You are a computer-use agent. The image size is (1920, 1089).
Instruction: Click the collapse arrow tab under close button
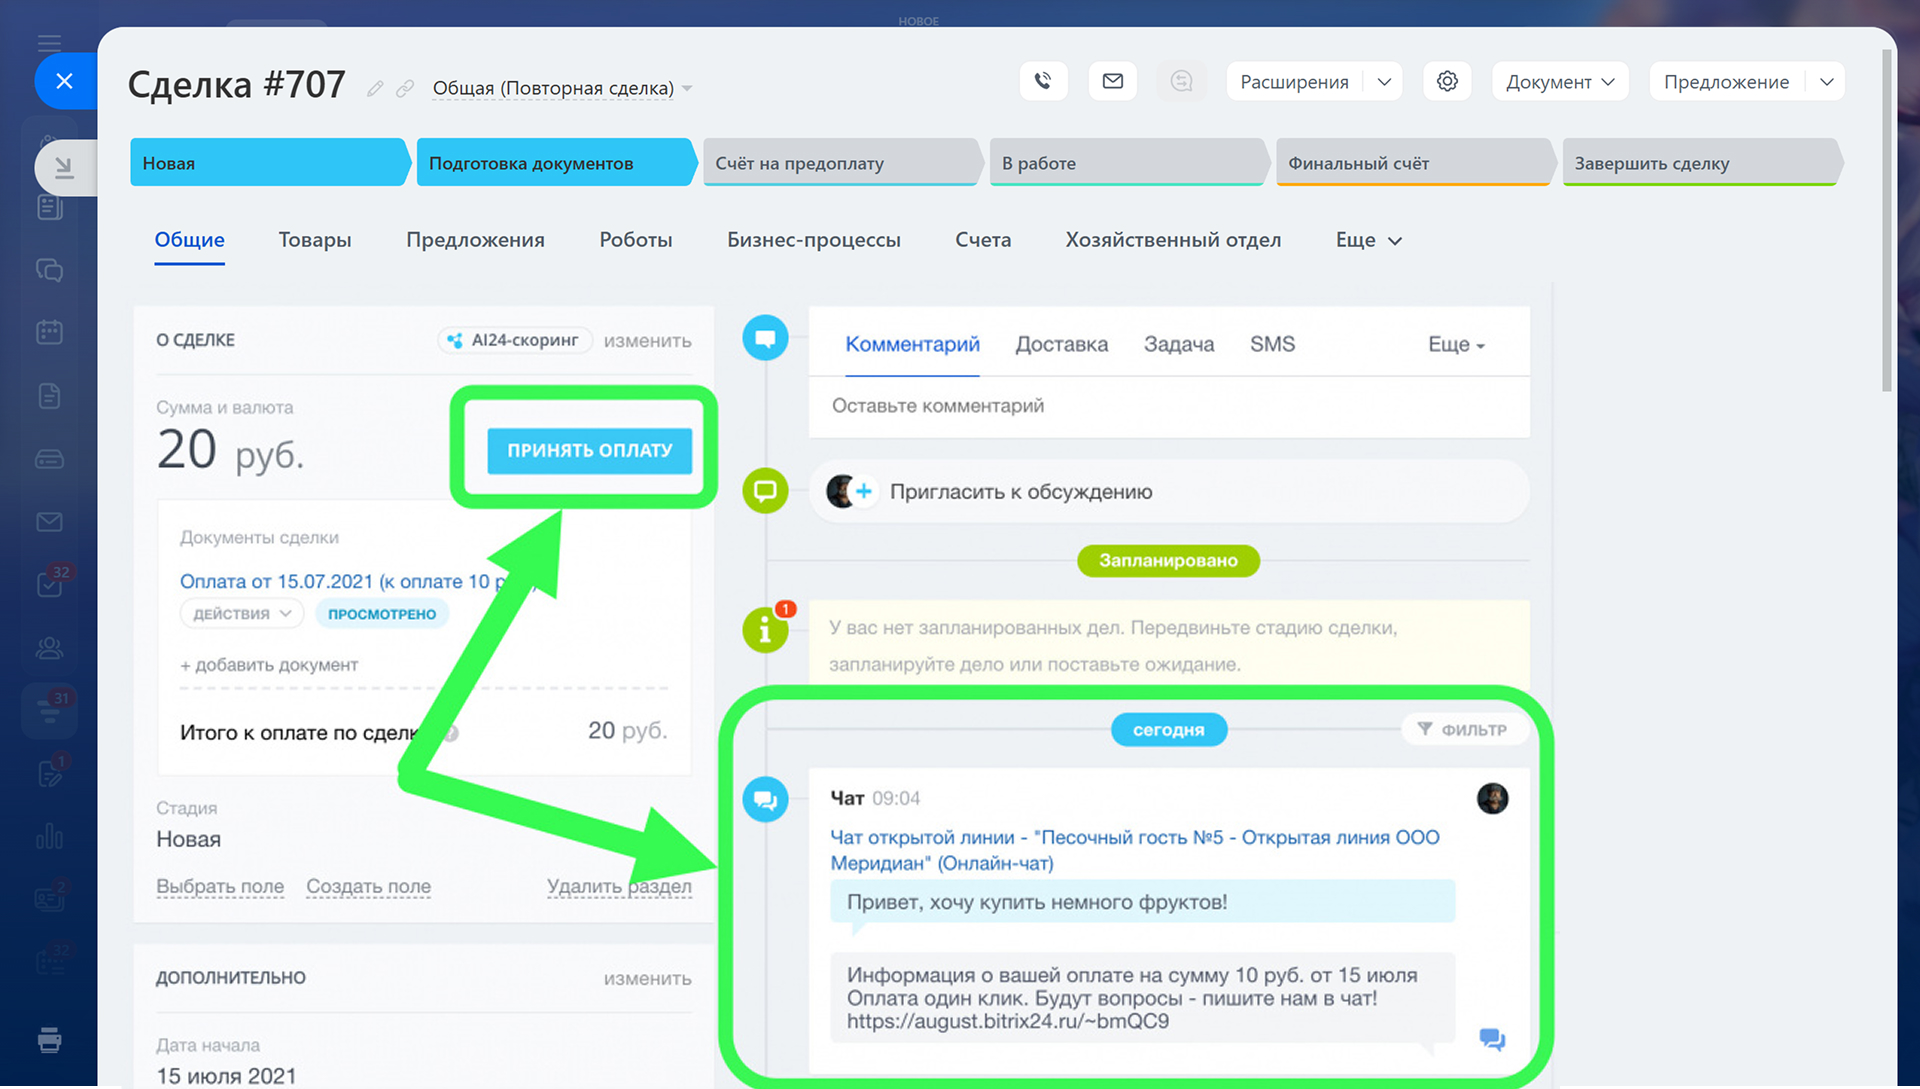coord(65,167)
